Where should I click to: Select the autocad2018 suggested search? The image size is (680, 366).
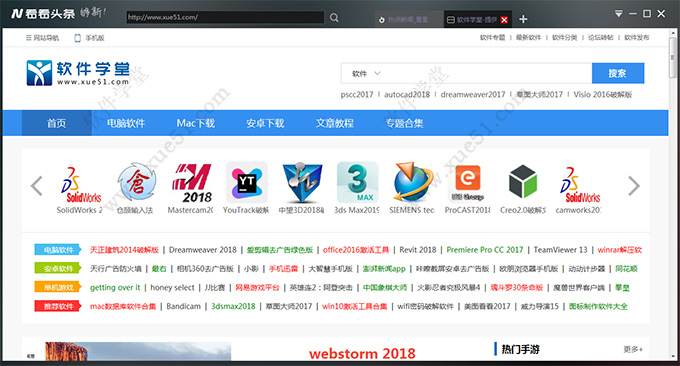point(407,95)
